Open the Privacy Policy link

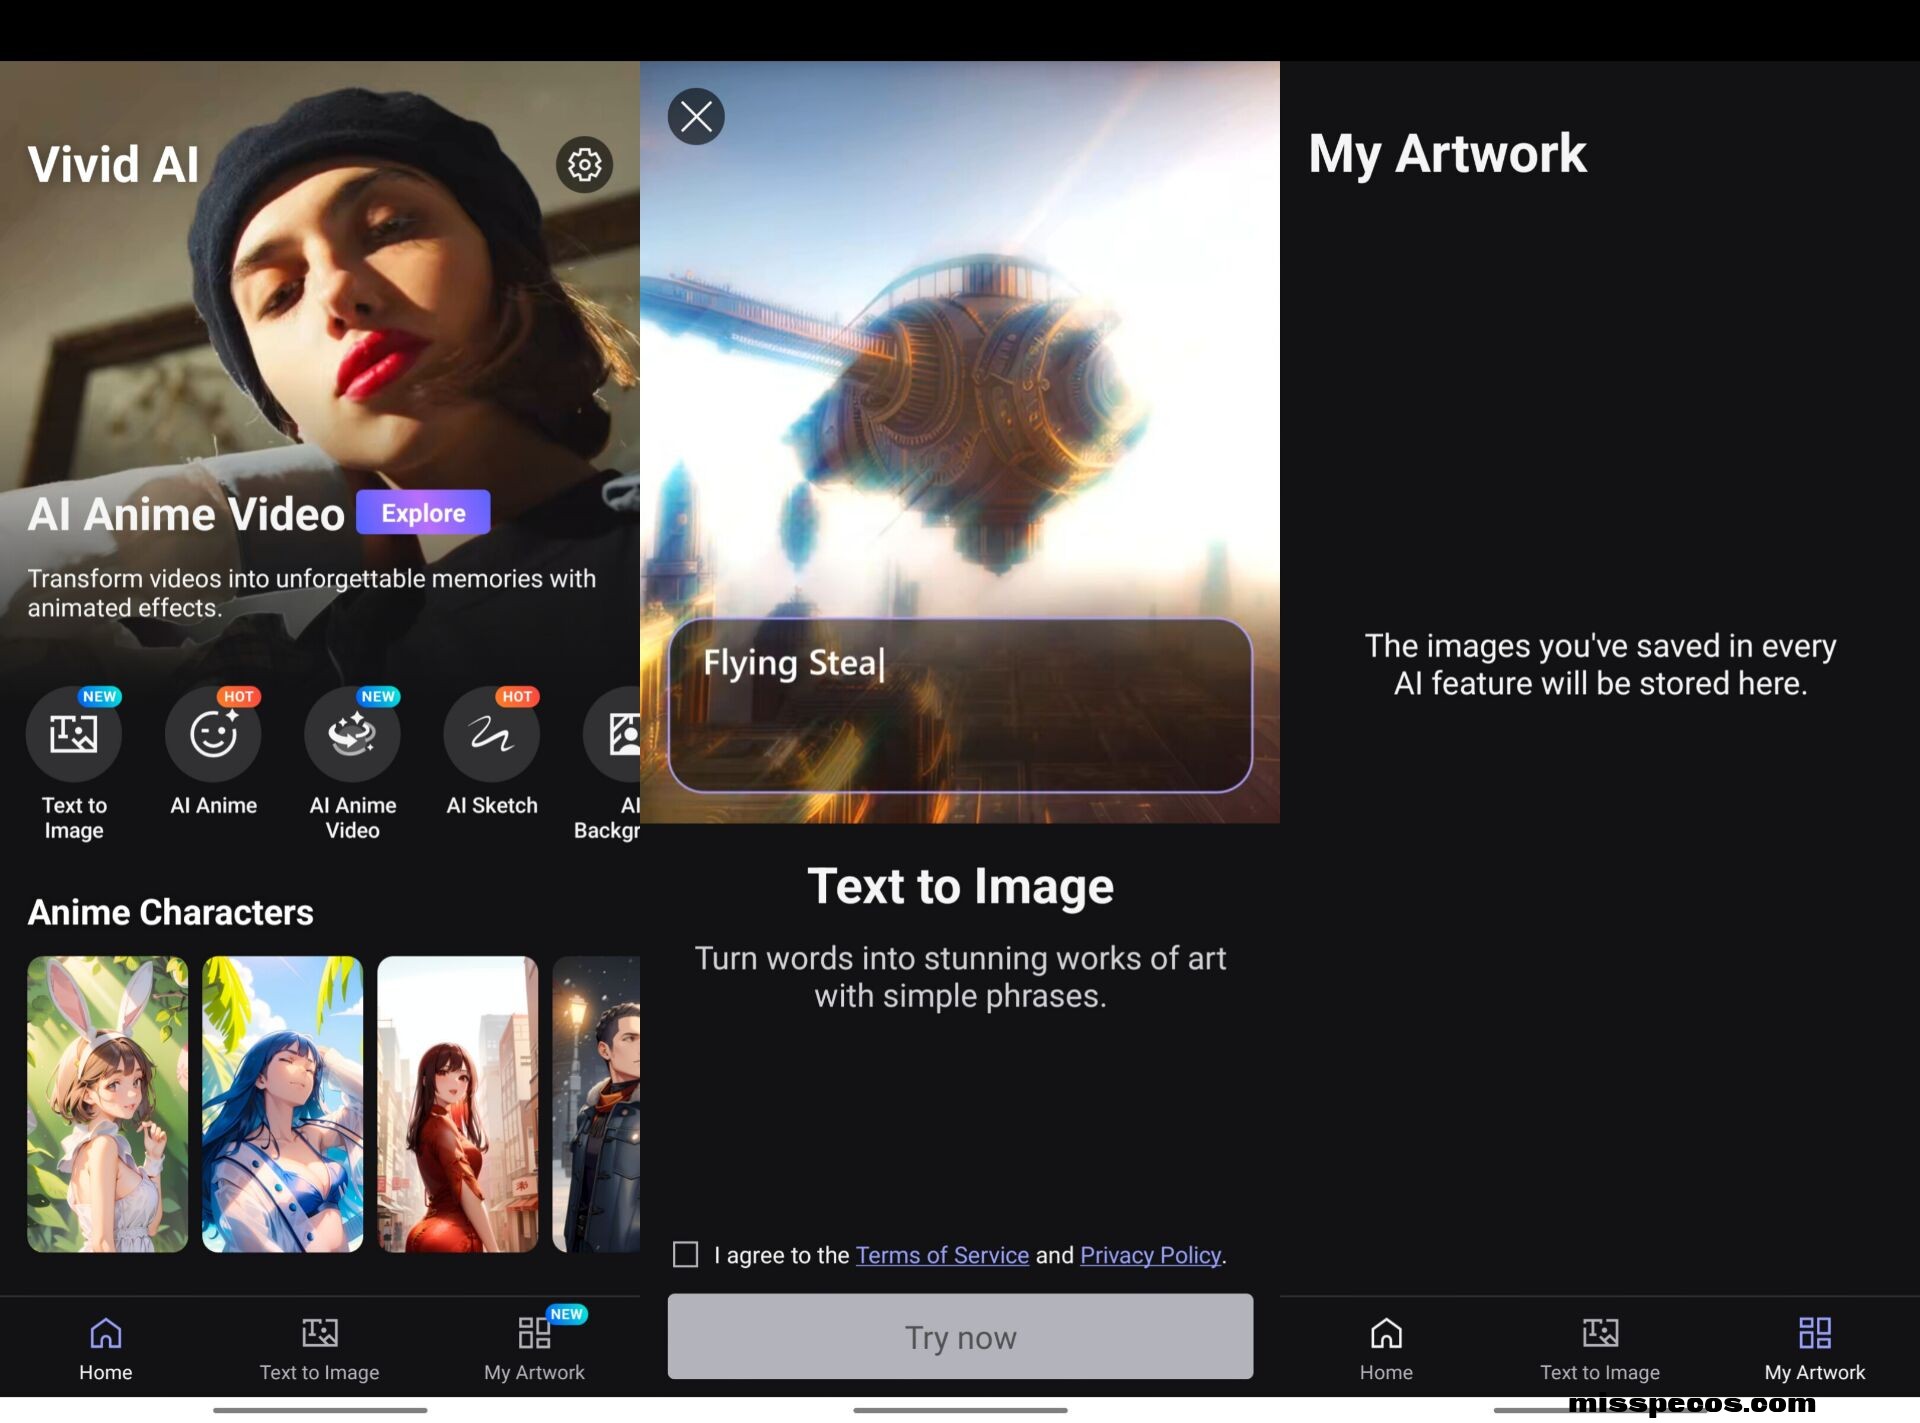click(x=1150, y=1255)
